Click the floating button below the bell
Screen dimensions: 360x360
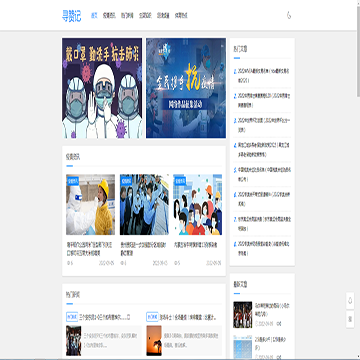(350, 319)
